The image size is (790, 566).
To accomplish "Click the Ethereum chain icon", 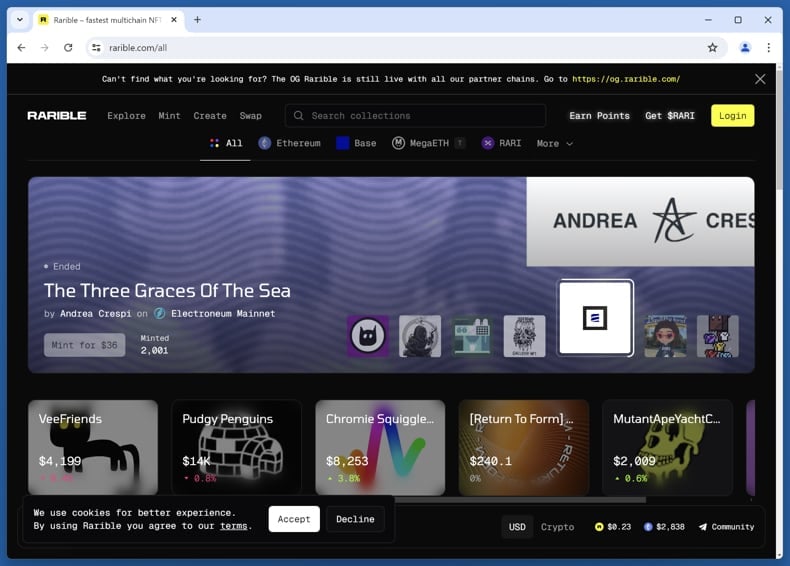I will (265, 143).
